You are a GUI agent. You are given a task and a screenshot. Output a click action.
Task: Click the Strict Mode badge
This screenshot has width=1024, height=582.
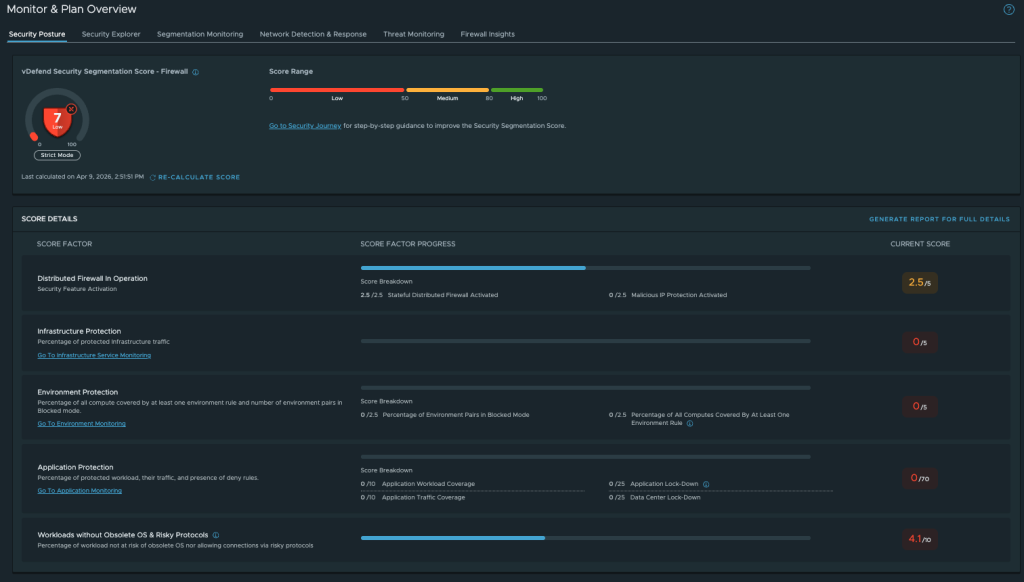coord(57,155)
